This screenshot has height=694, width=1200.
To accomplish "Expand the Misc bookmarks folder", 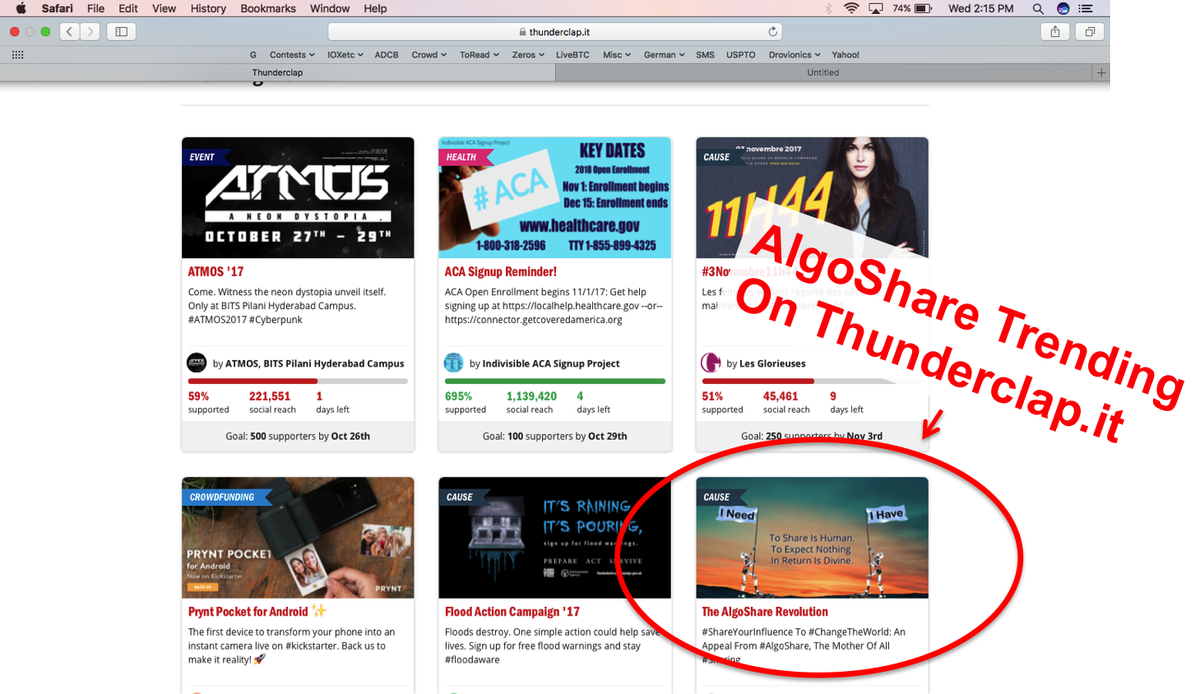I will (616, 55).
